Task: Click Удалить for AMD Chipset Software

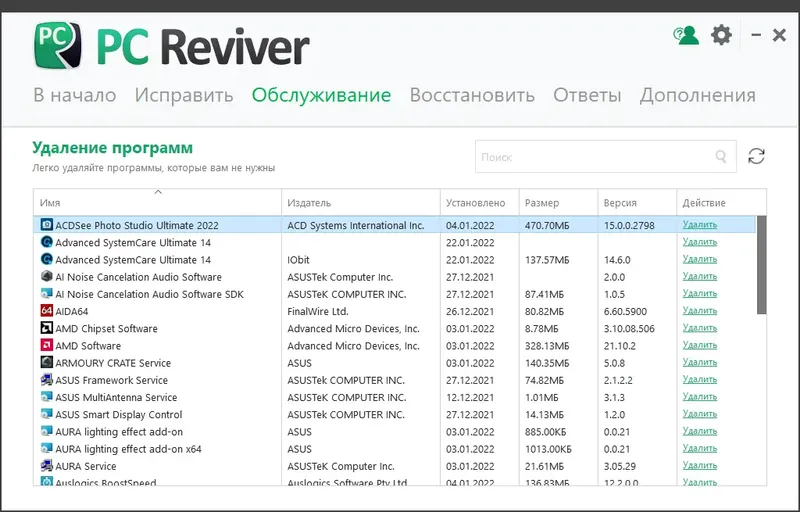Action: coord(700,328)
